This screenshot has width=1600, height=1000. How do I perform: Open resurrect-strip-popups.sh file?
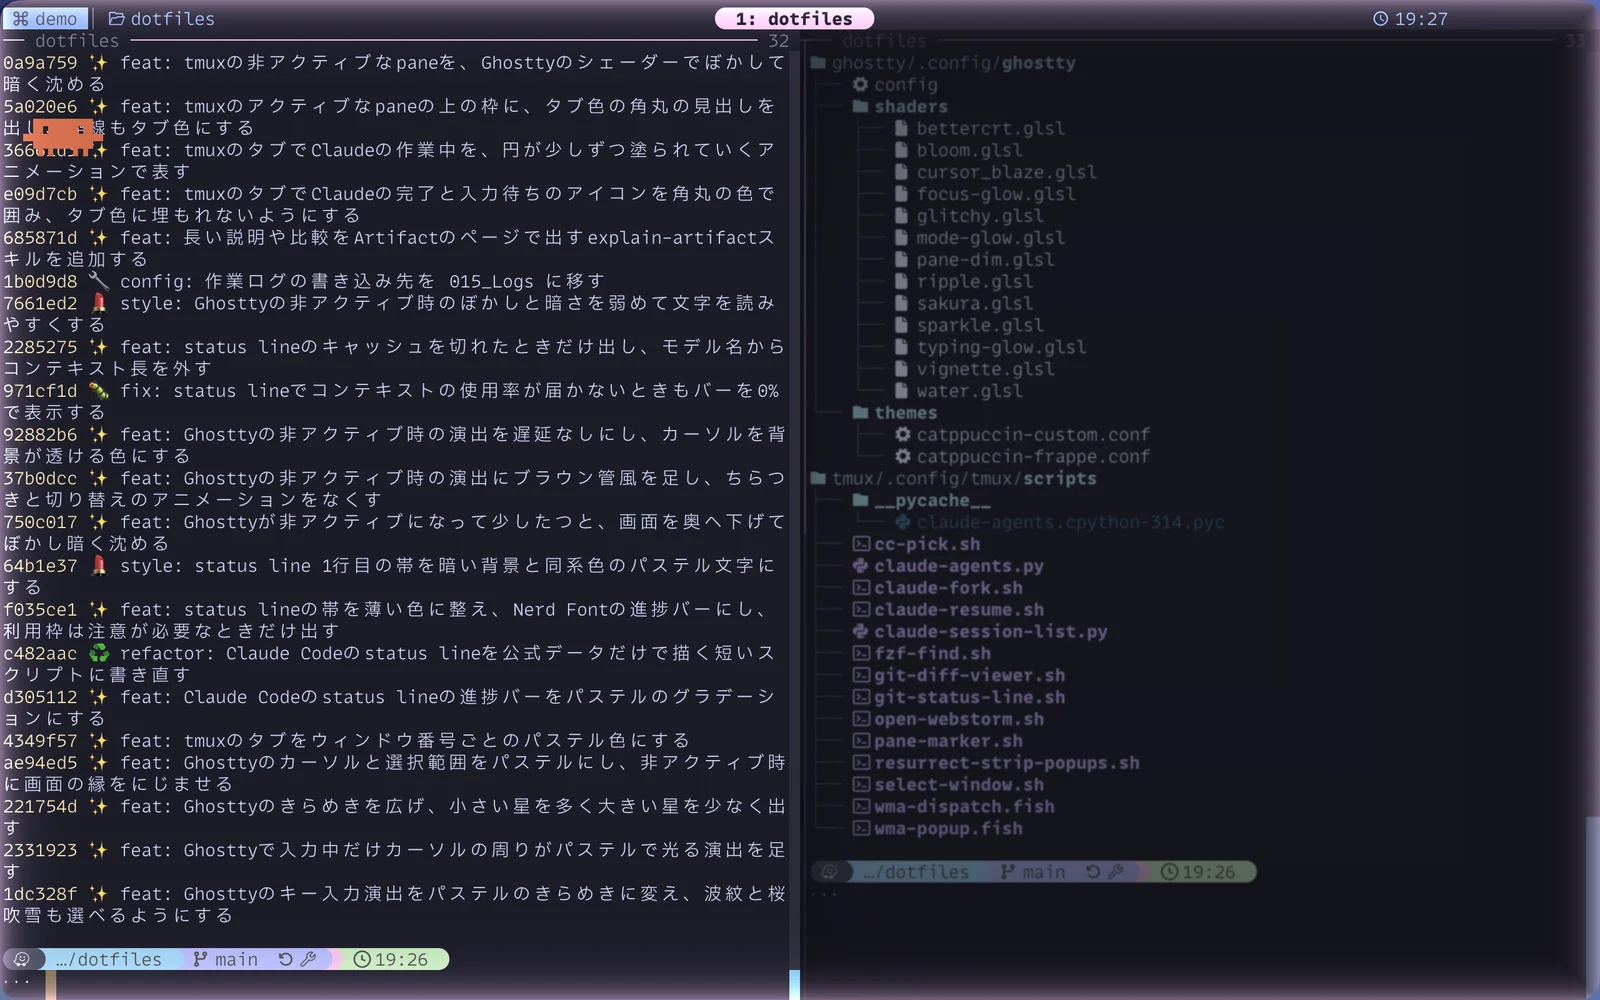click(996, 763)
